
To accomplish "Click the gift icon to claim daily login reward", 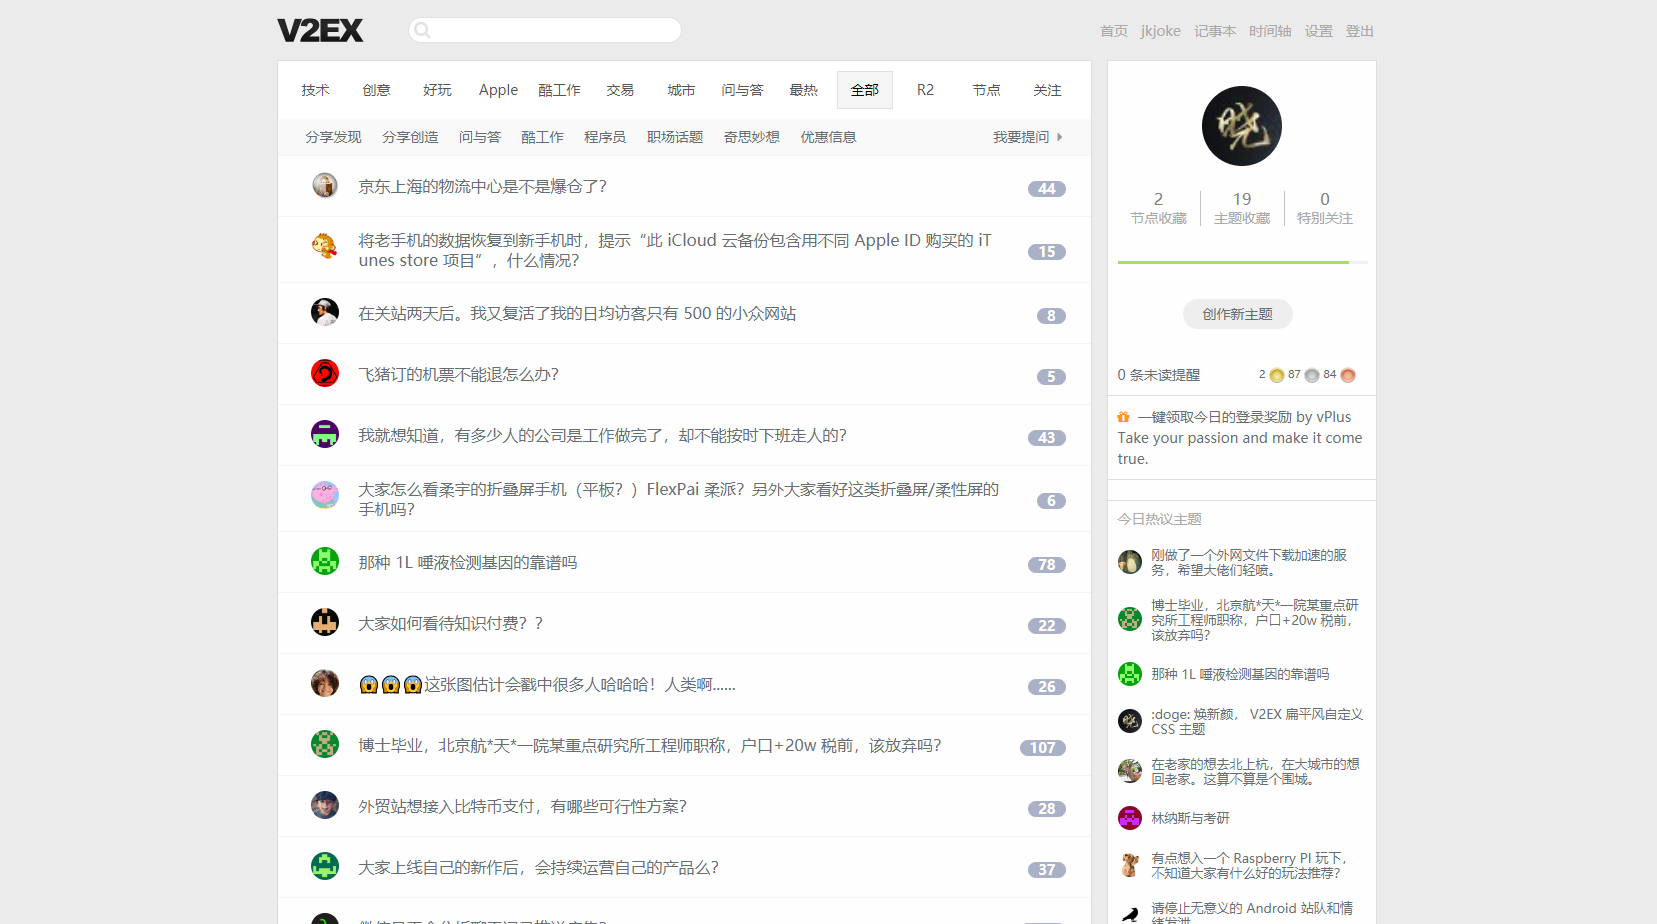I will point(1124,416).
